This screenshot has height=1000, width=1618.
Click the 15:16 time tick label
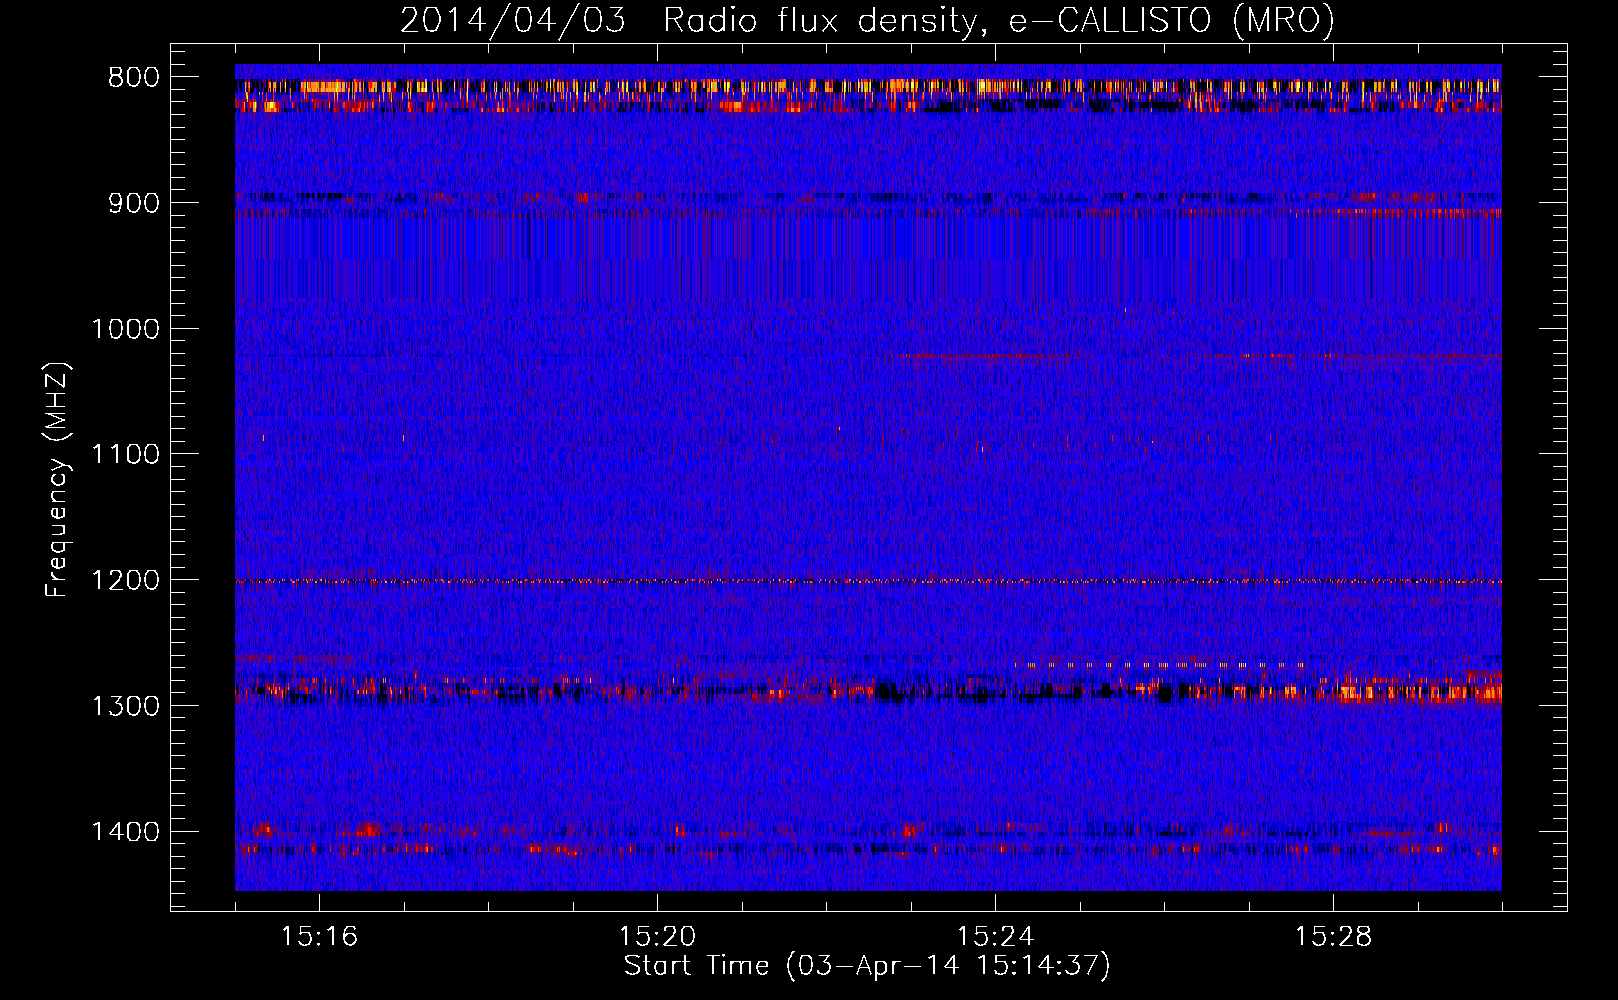point(319,937)
